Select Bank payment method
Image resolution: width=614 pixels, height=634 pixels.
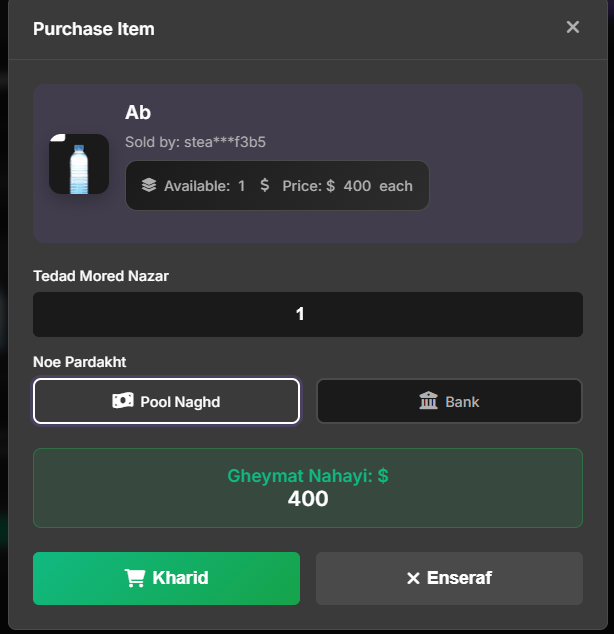[x=449, y=401]
